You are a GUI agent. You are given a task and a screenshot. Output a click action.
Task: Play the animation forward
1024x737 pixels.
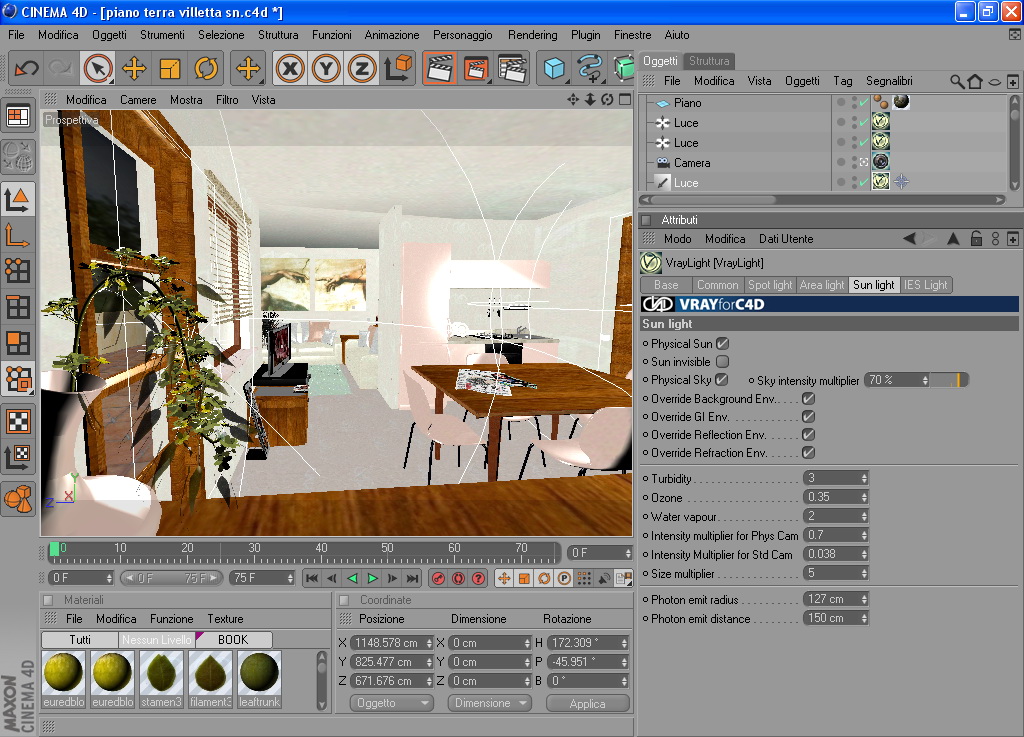[x=372, y=578]
